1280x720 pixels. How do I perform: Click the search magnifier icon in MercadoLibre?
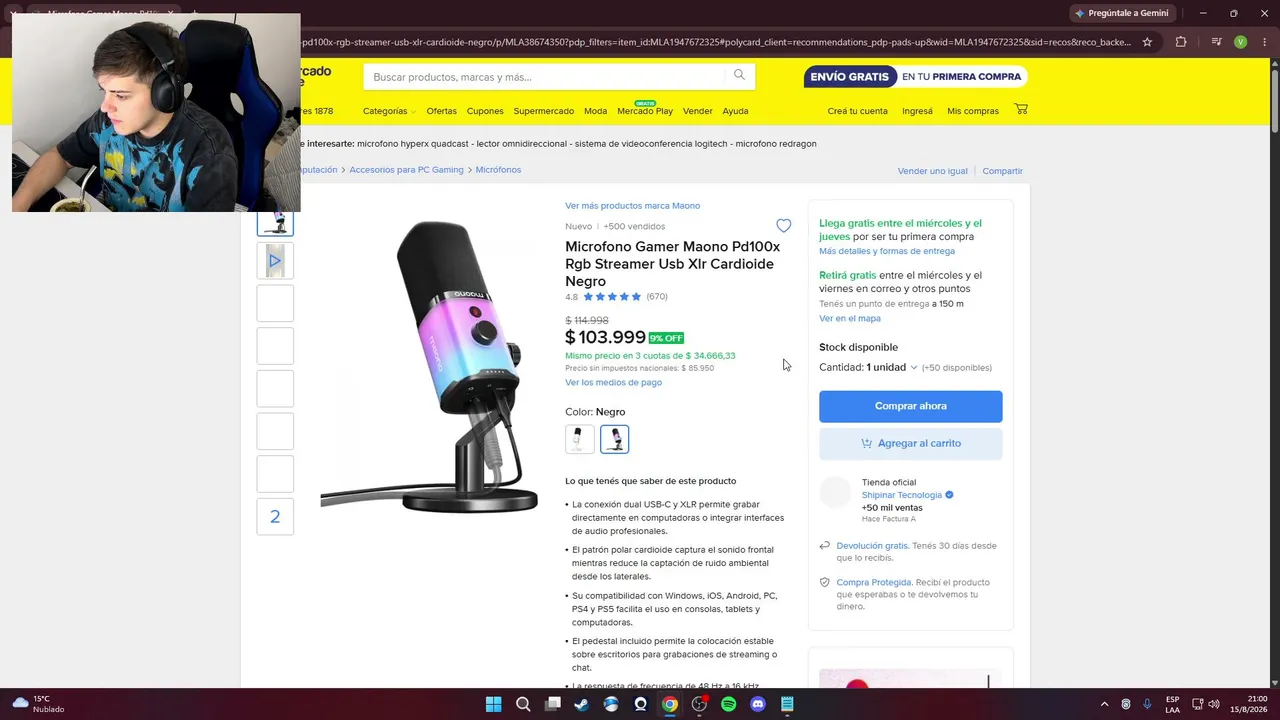pyautogui.click(x=739, y=75)
